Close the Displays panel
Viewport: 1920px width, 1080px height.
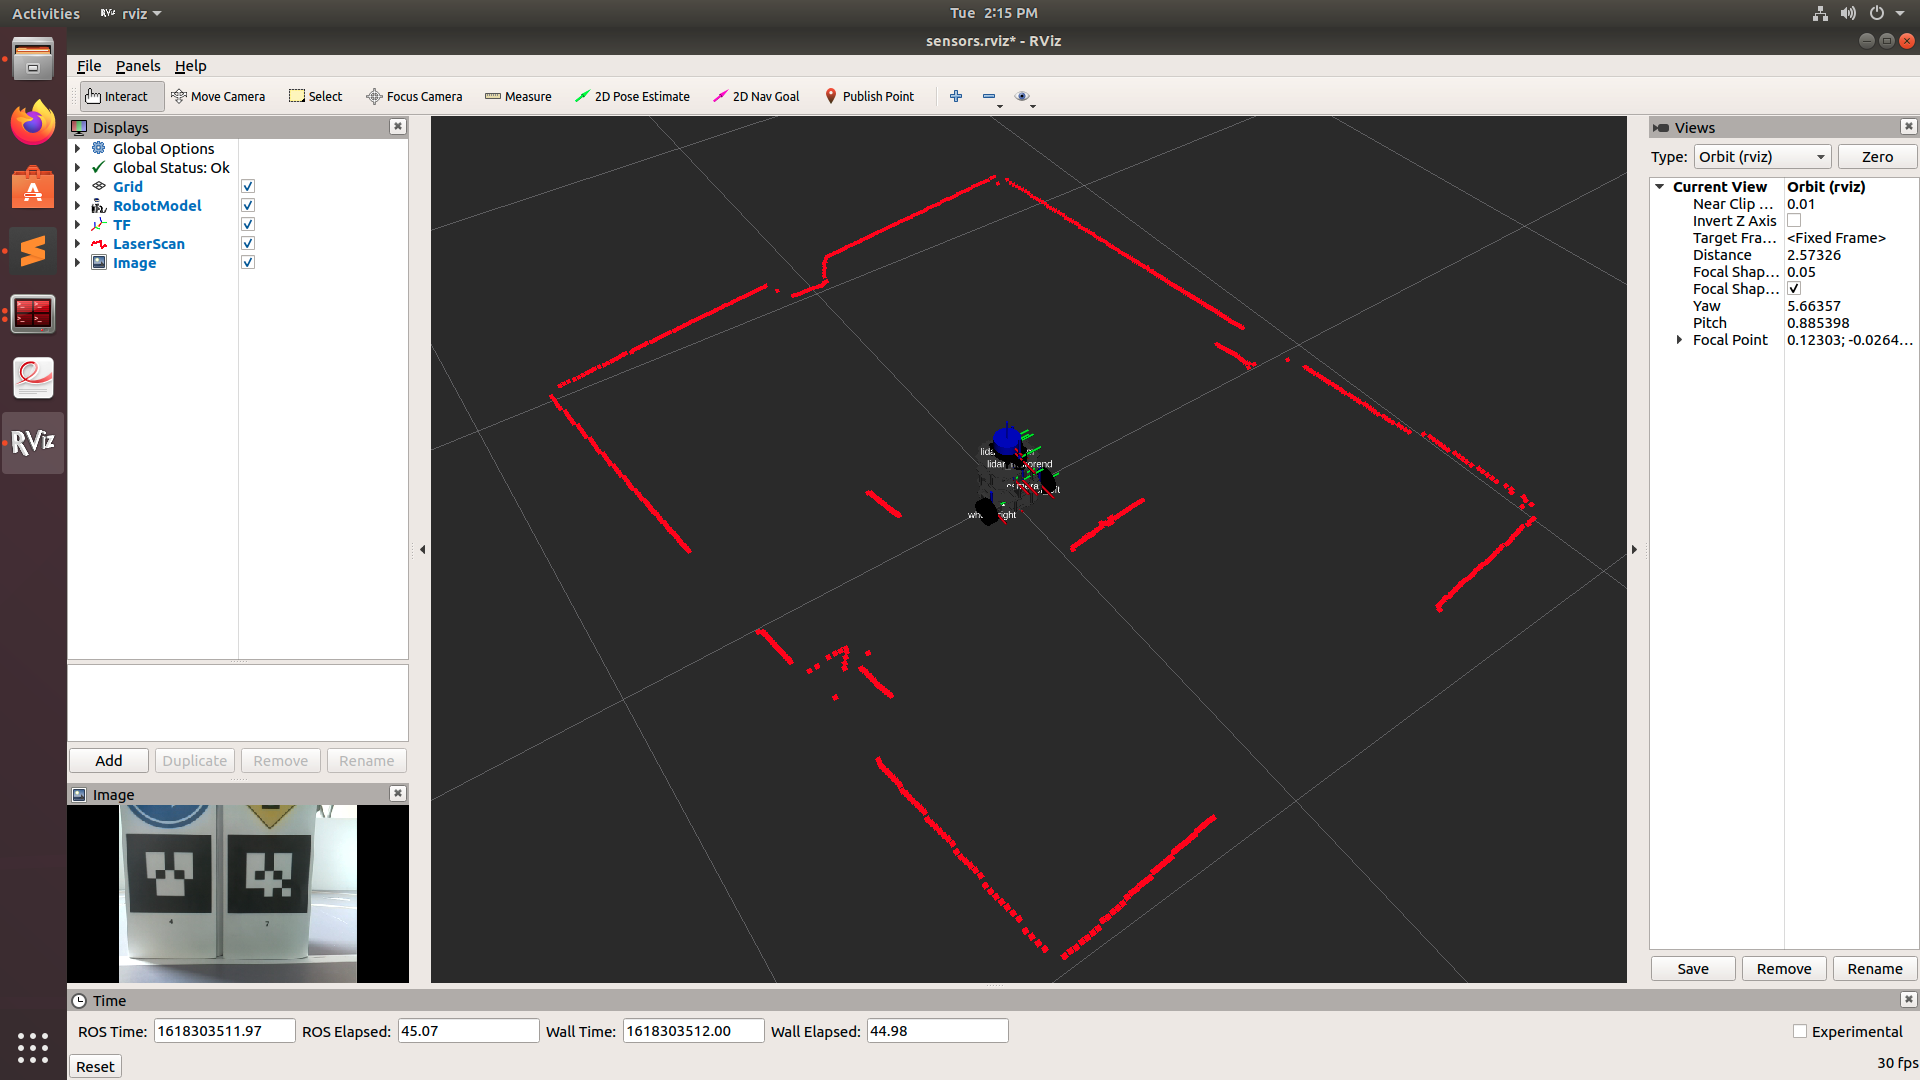pyautogui.click(x=398, y=126)
